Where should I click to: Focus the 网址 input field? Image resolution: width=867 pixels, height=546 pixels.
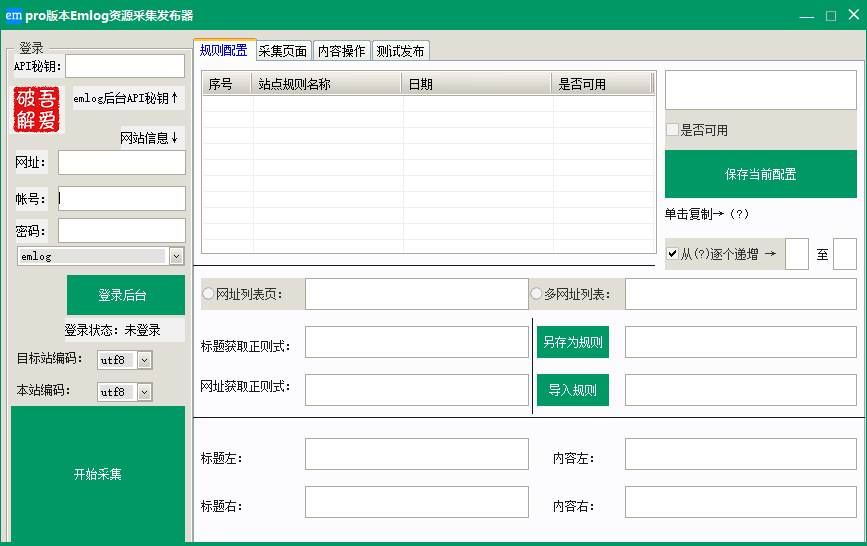click(122, 163)
